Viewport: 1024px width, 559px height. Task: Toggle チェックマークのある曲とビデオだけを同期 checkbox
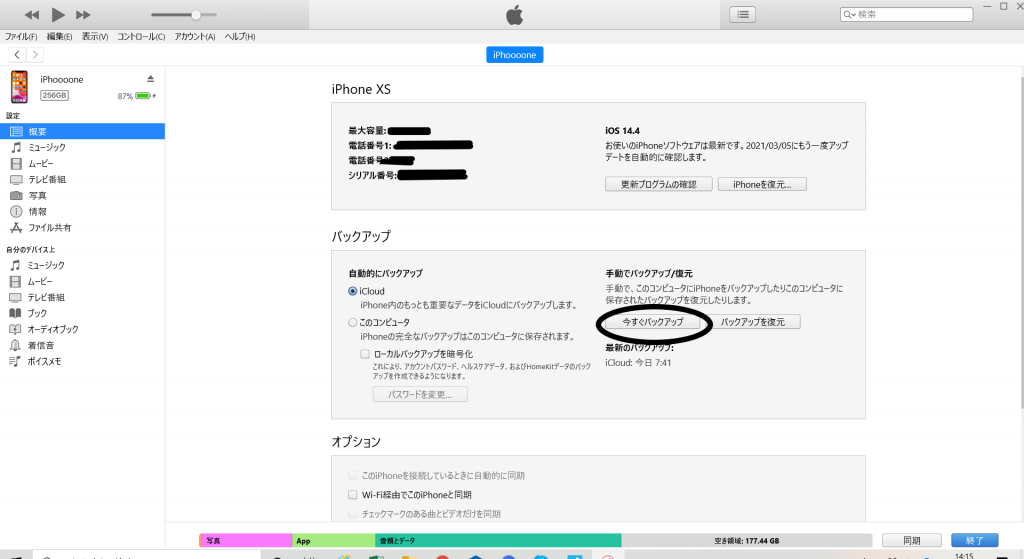(353, 514)
